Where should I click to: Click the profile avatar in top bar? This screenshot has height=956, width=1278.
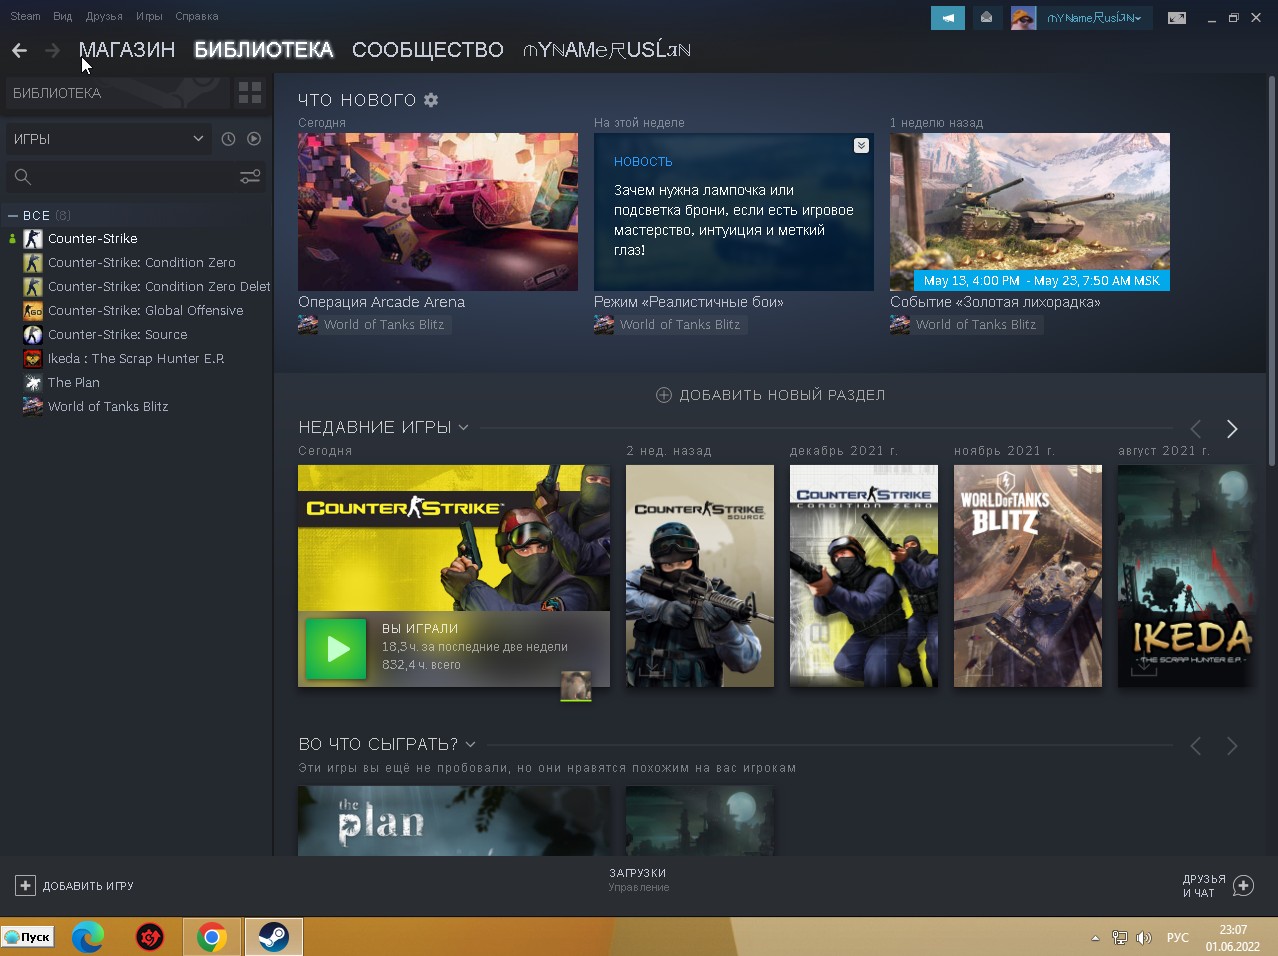click(x=1023, y=18)
